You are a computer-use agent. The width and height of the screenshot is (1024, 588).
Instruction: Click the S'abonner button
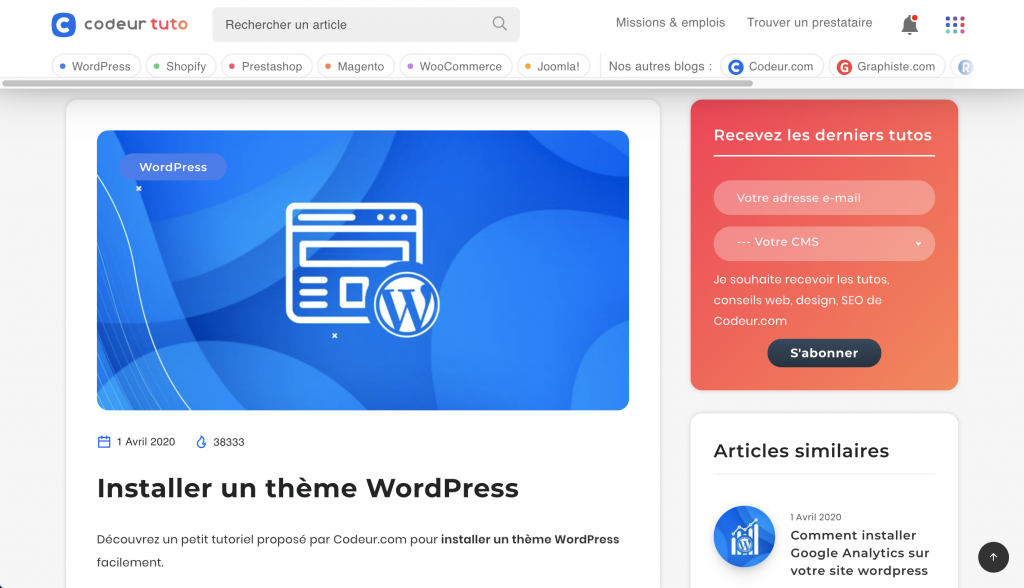click(x=824, y=353)
